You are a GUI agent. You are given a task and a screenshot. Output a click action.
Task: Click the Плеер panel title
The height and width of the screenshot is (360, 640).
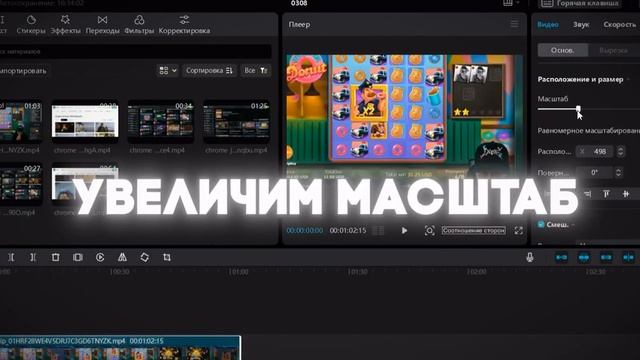(299, 24)
